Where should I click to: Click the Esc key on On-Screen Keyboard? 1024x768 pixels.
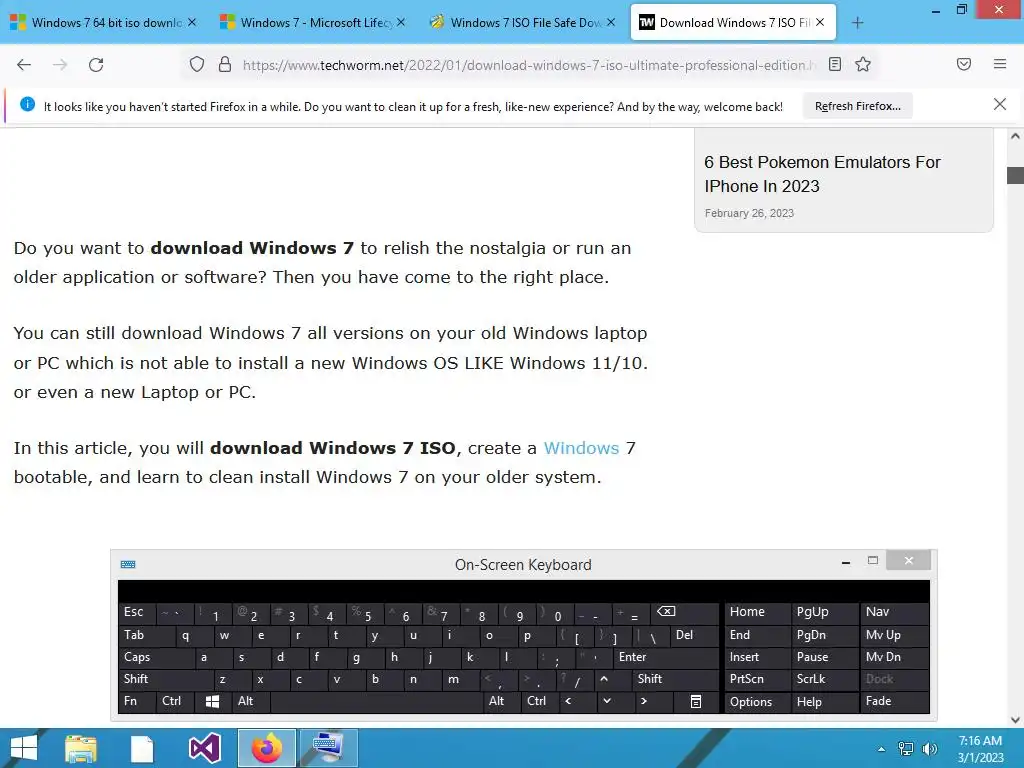tap(137, 612)
